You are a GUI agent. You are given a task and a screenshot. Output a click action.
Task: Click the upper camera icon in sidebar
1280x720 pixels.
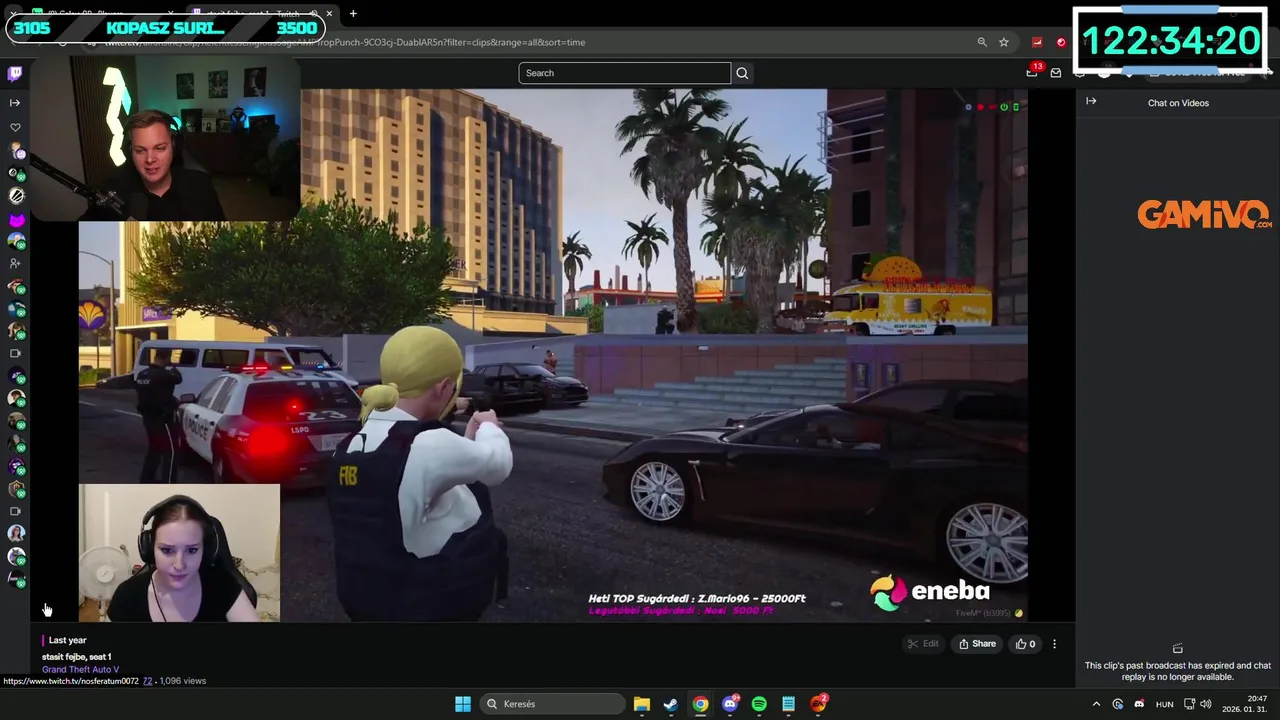click(15, 354)
